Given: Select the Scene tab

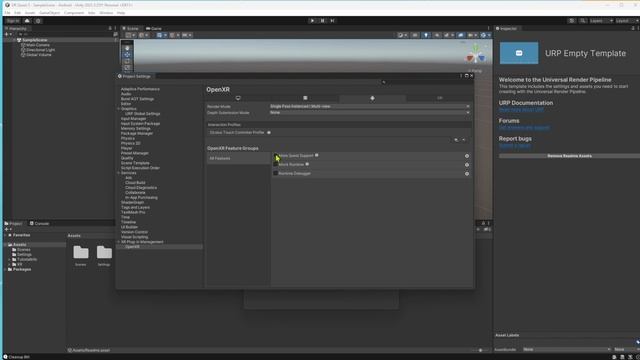Looking at the screenshot, I should (131, 29).
